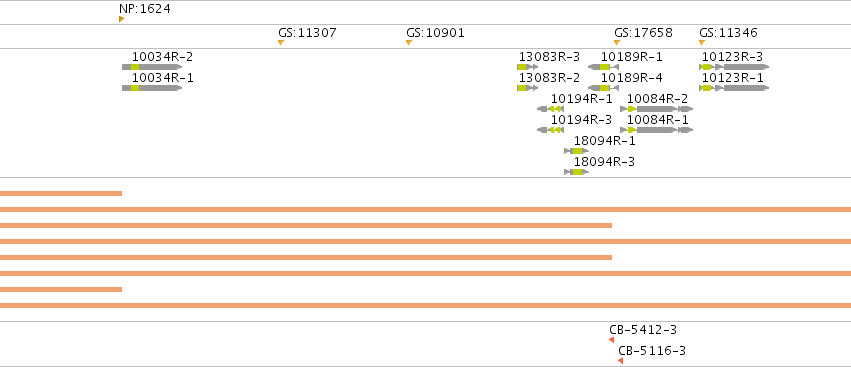Click the GS:11307 label text
851x367 pixels.
[307, 33]
